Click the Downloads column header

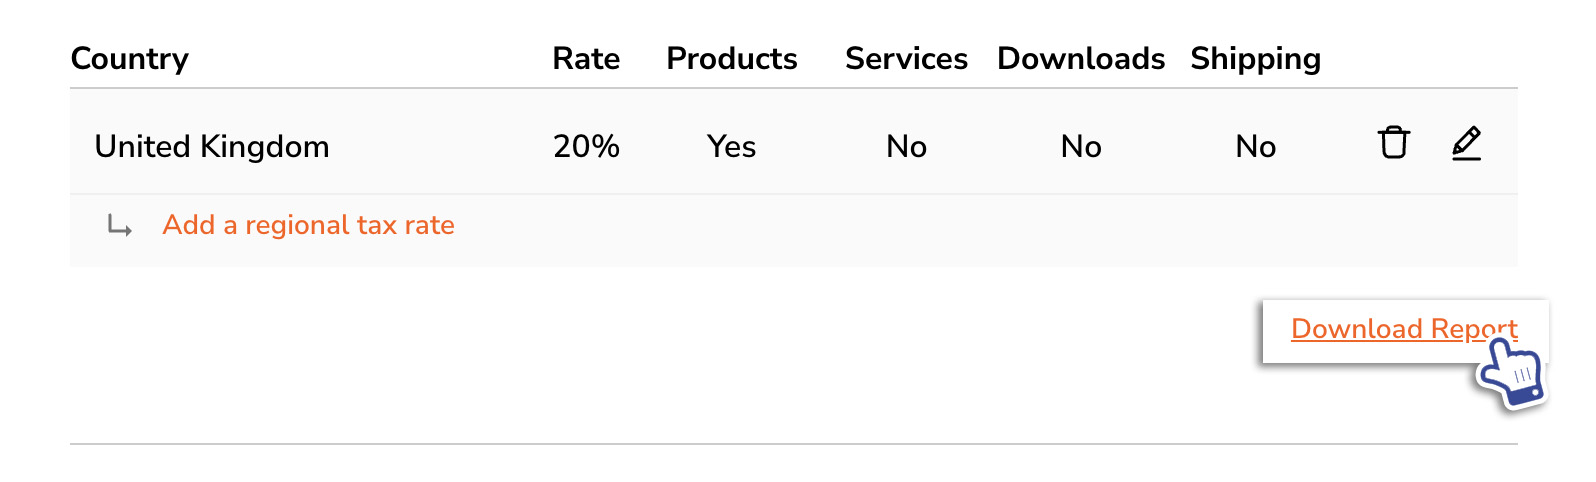1081,59
